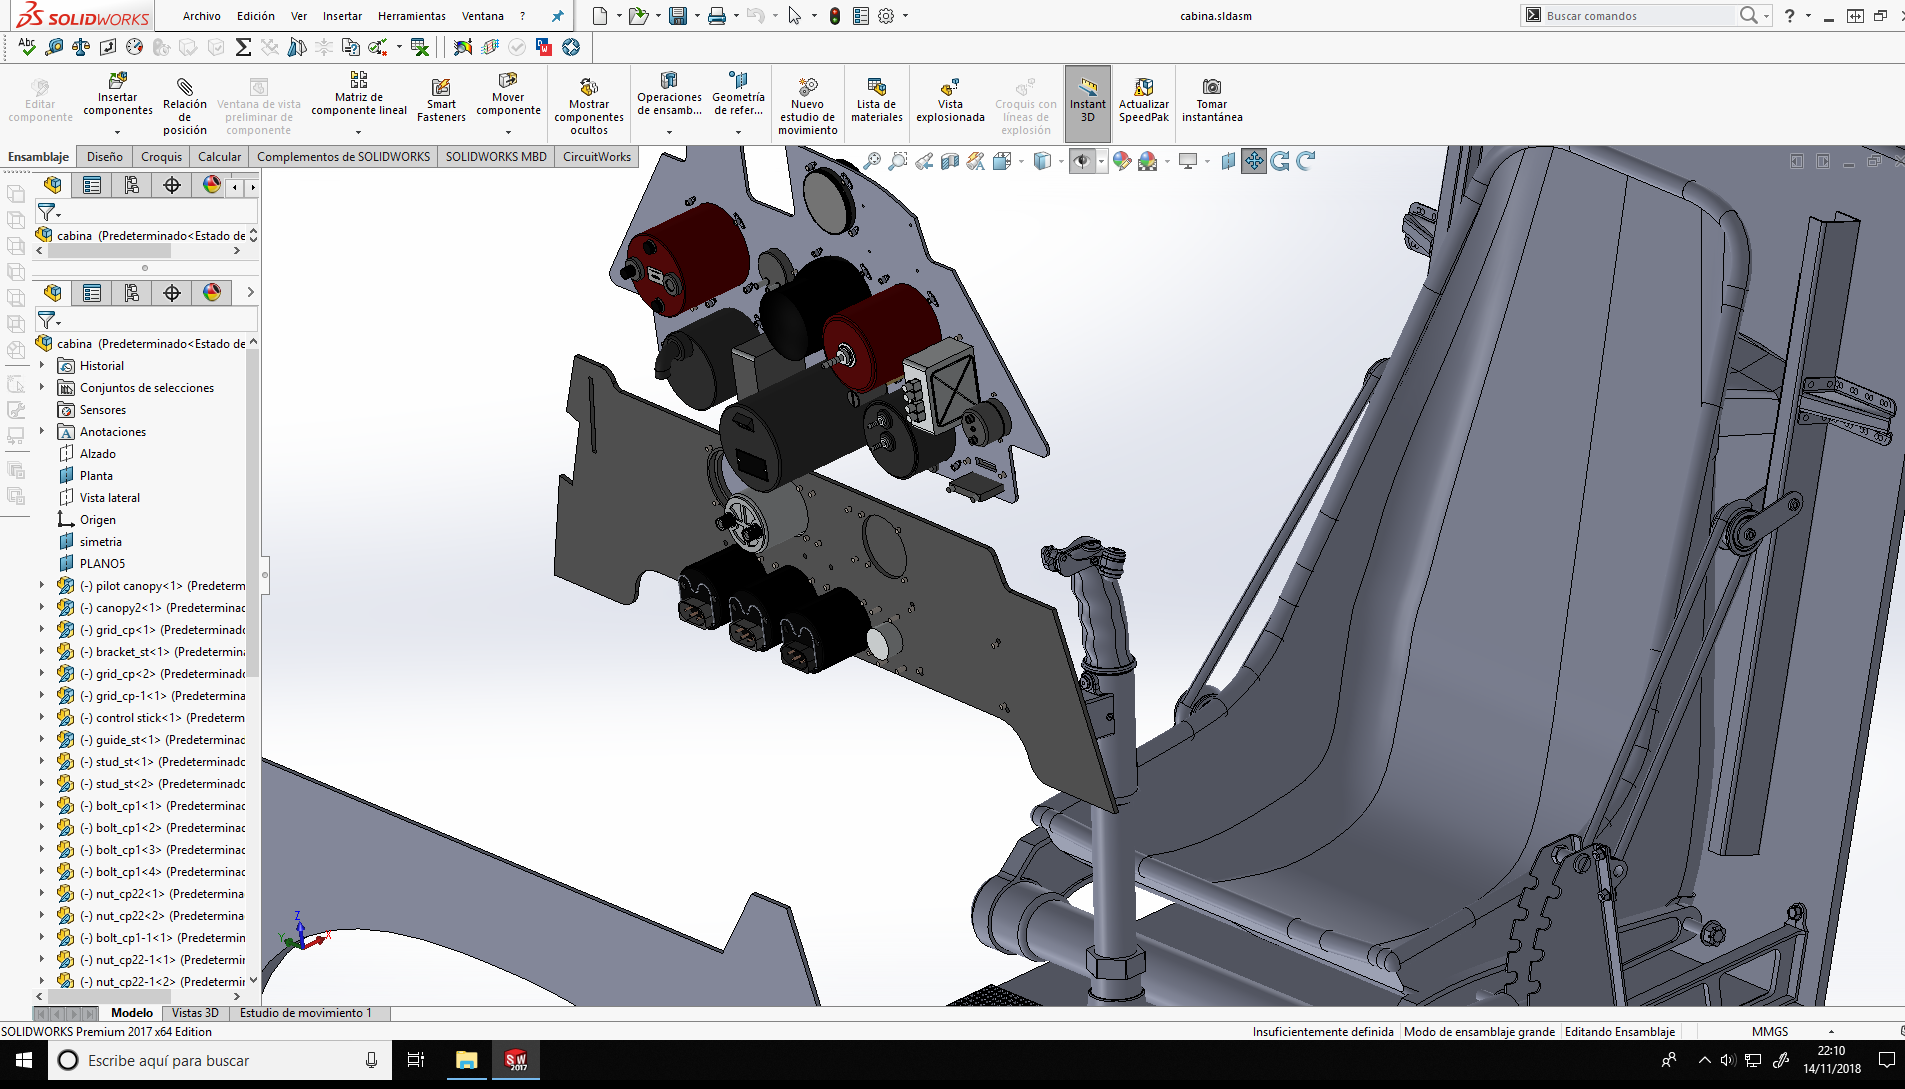Click the Zoom to Fit magnifier icon

coord(872,161)
